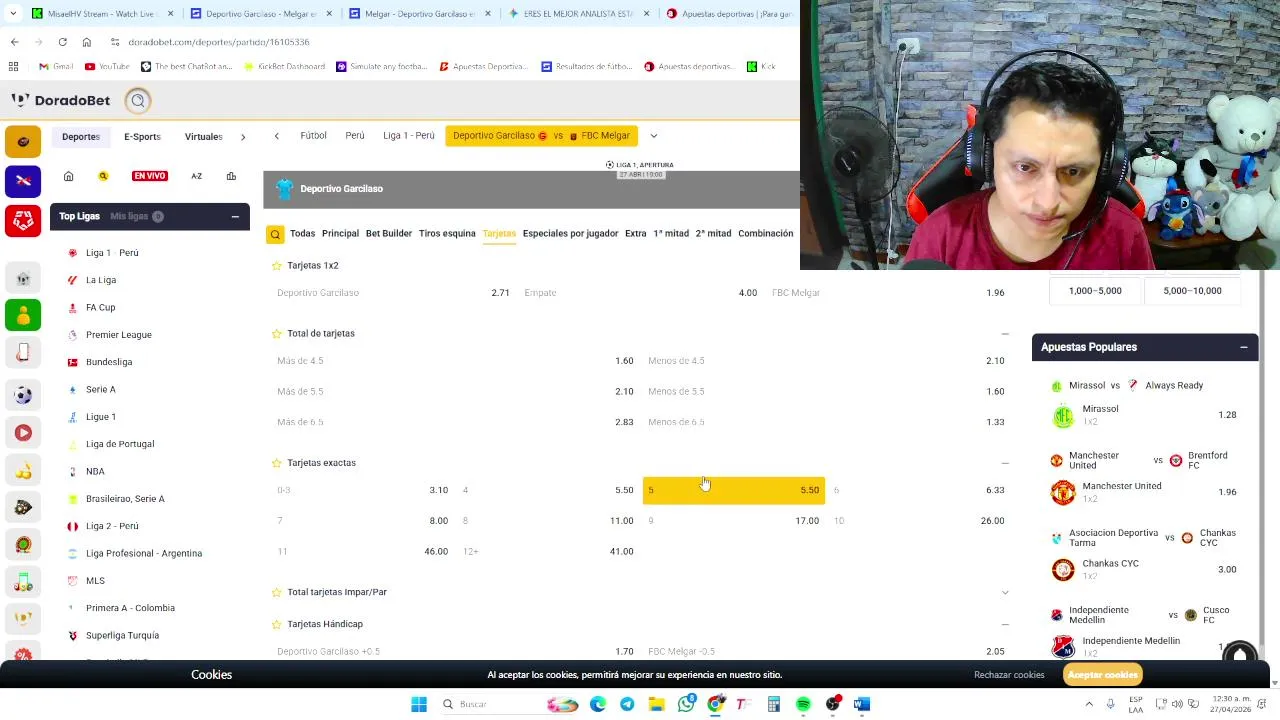Click the DoradoBet header search icon
The image size is (1280, 720).
(138, 100)
